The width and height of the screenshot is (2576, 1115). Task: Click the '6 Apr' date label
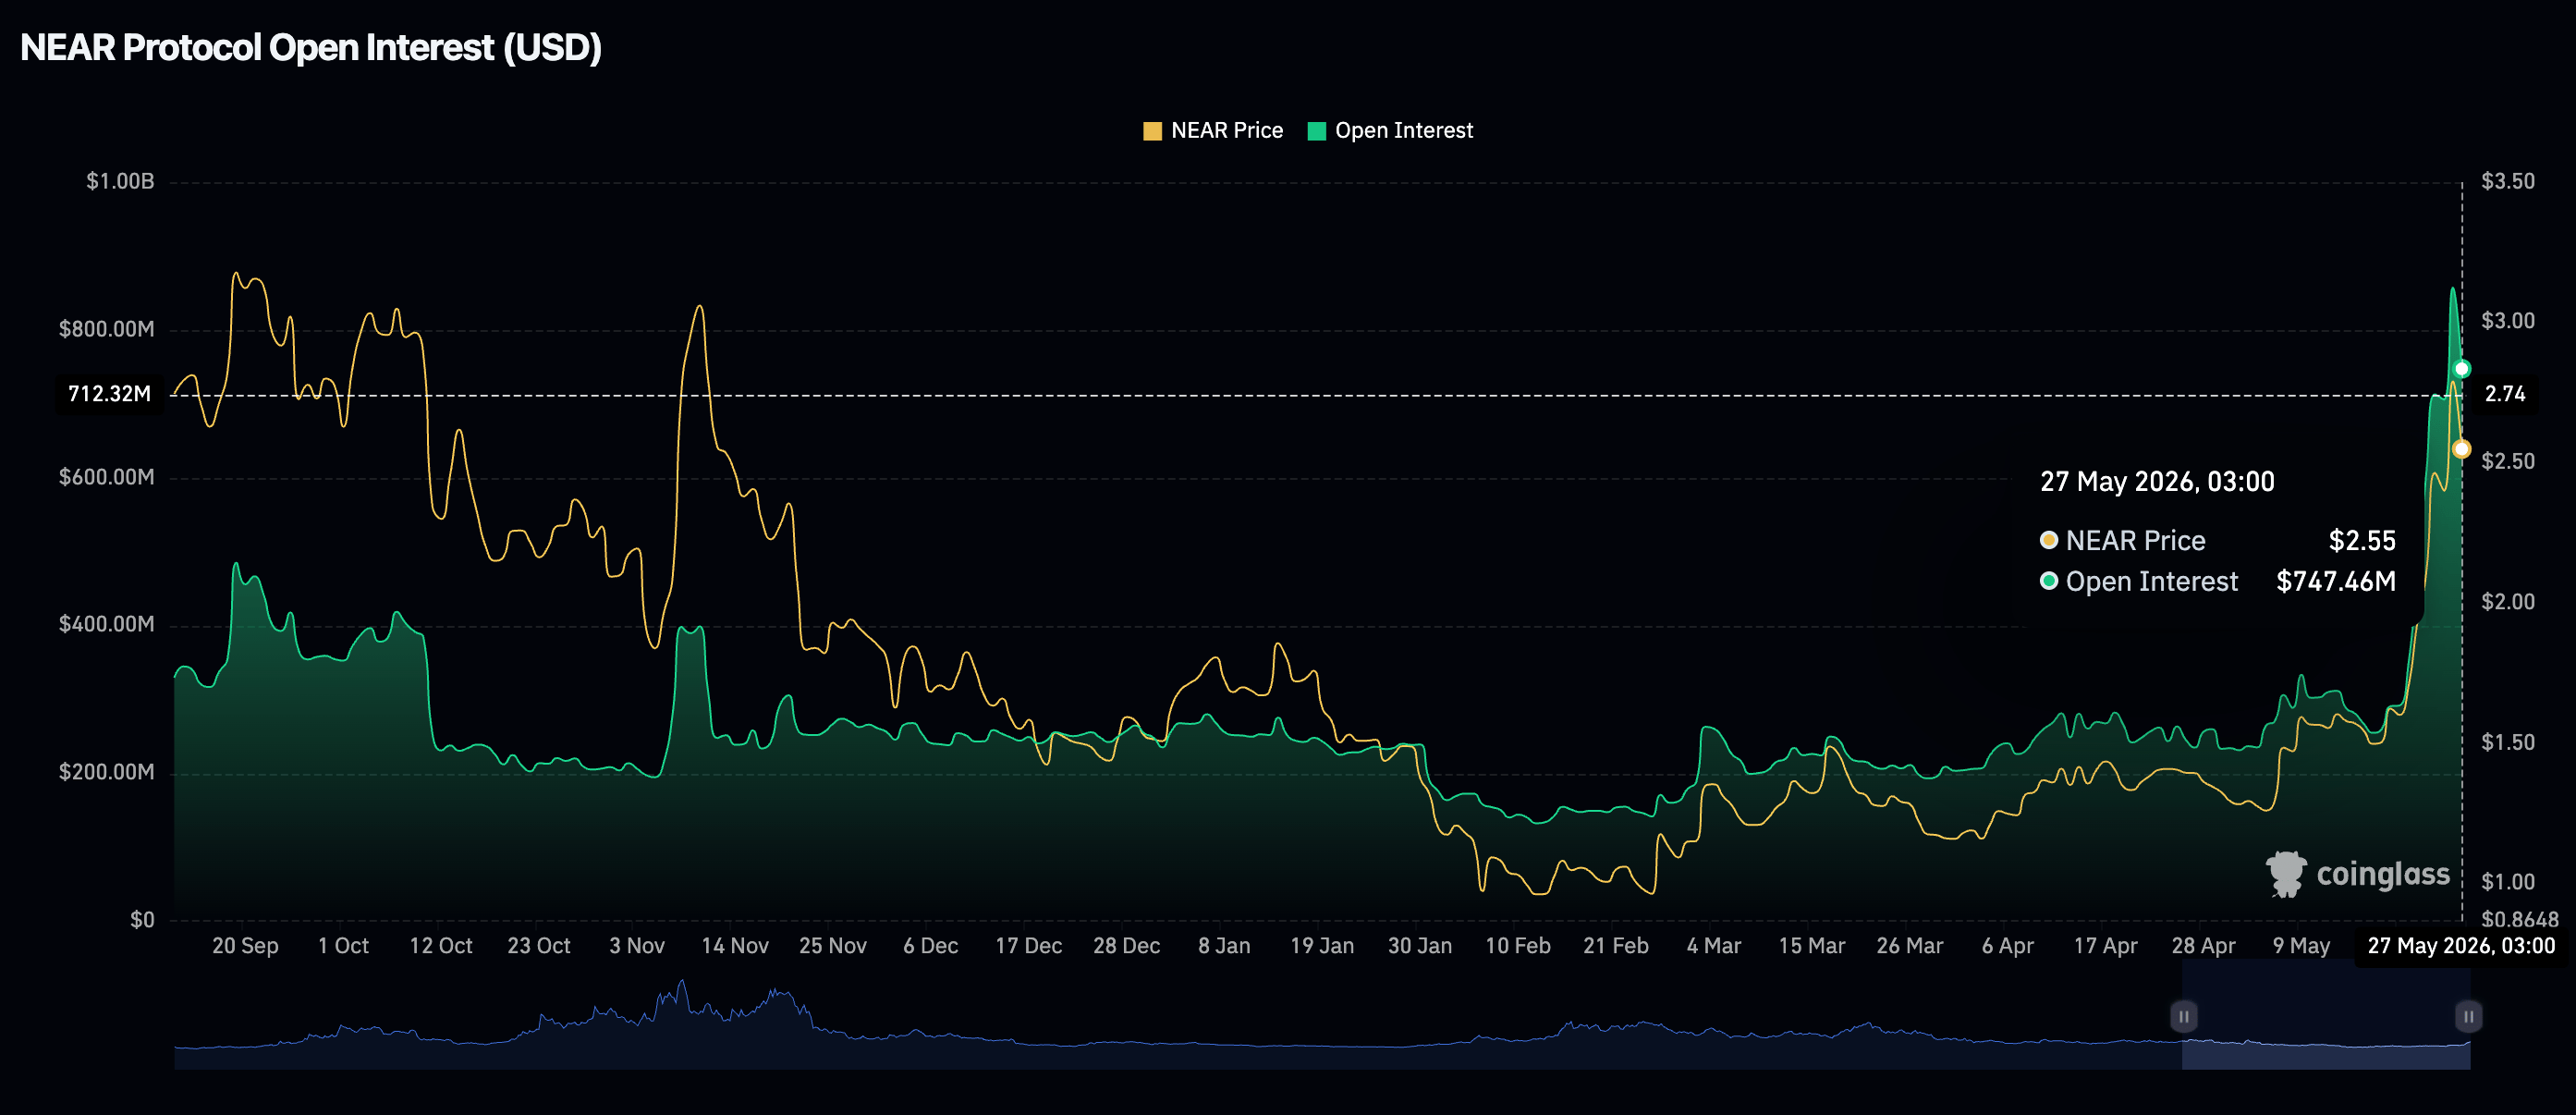click(2008, 946)
